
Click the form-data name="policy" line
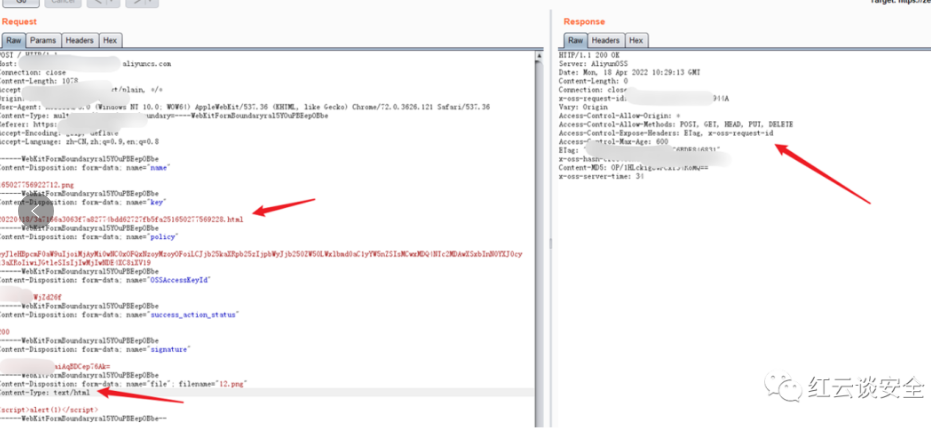point(88,237)
